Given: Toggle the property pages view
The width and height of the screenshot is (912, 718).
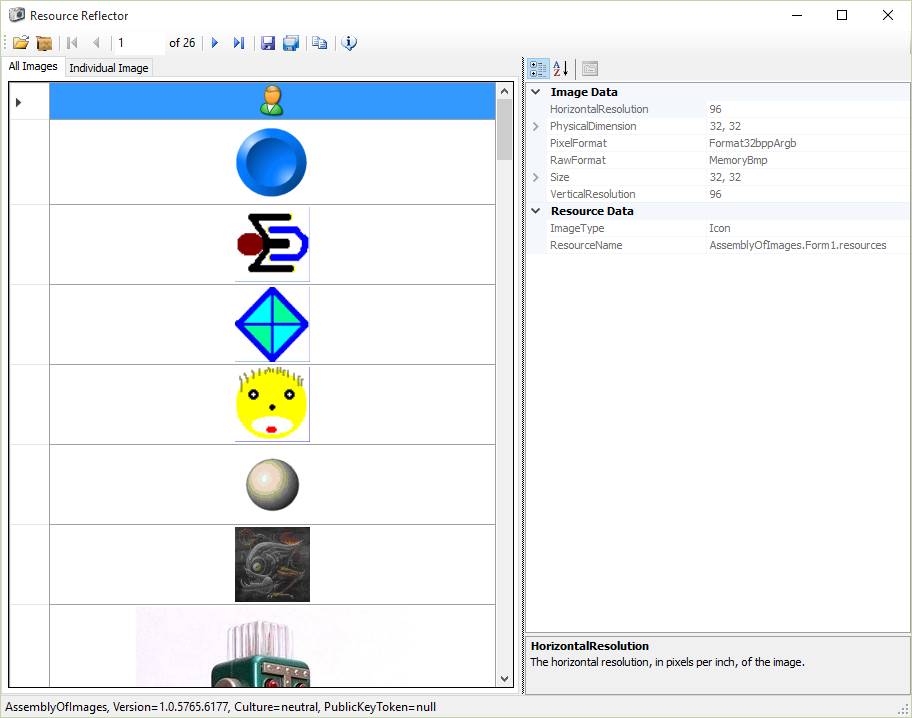Looking at the screenshot, I should click(589, 68).
